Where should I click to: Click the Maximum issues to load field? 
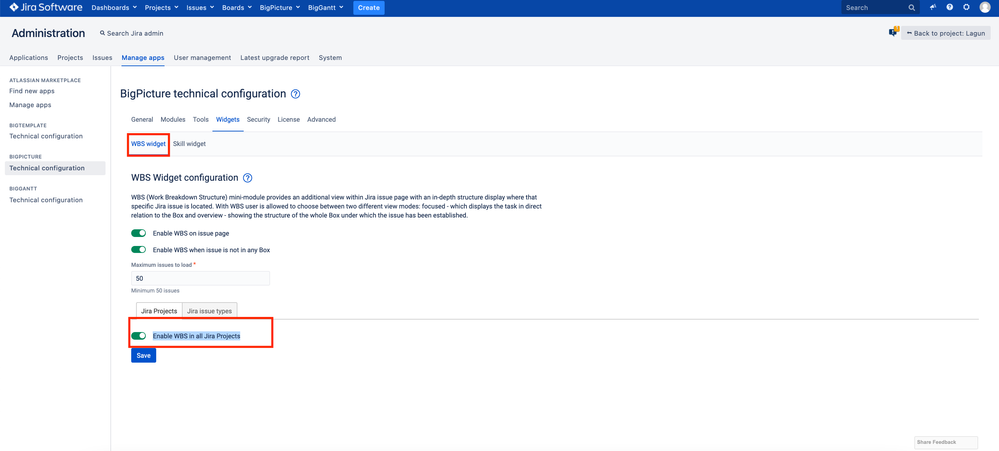(x=200, y=278)
